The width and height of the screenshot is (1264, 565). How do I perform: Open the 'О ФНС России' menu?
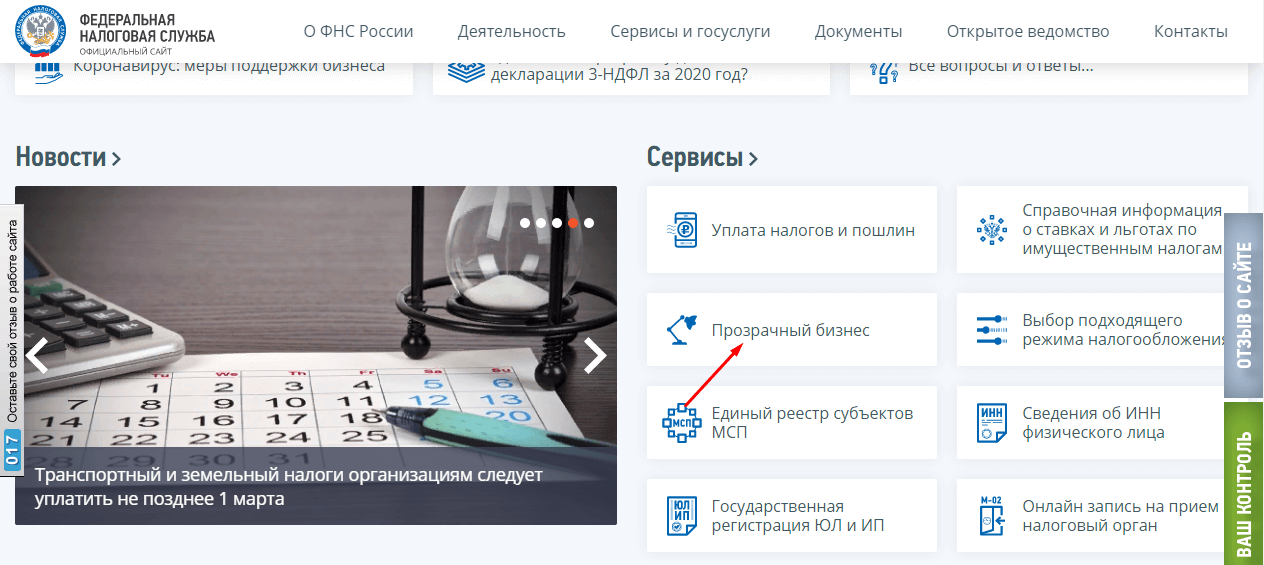pyautogui.click(x=358, y=31)
